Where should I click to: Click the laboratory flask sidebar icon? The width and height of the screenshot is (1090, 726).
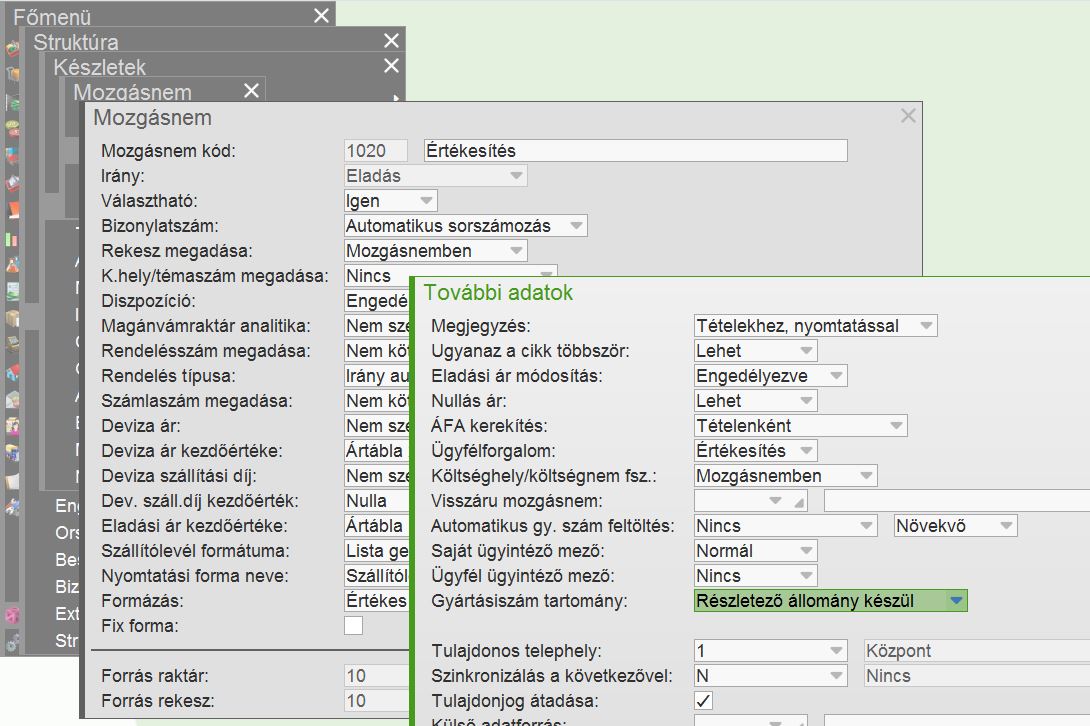click(x=12, y=265)
